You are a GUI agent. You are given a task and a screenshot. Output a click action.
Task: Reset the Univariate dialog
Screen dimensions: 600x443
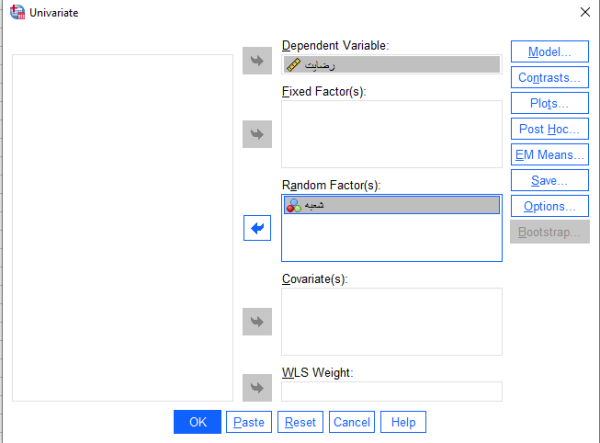[x=300, y=422]
